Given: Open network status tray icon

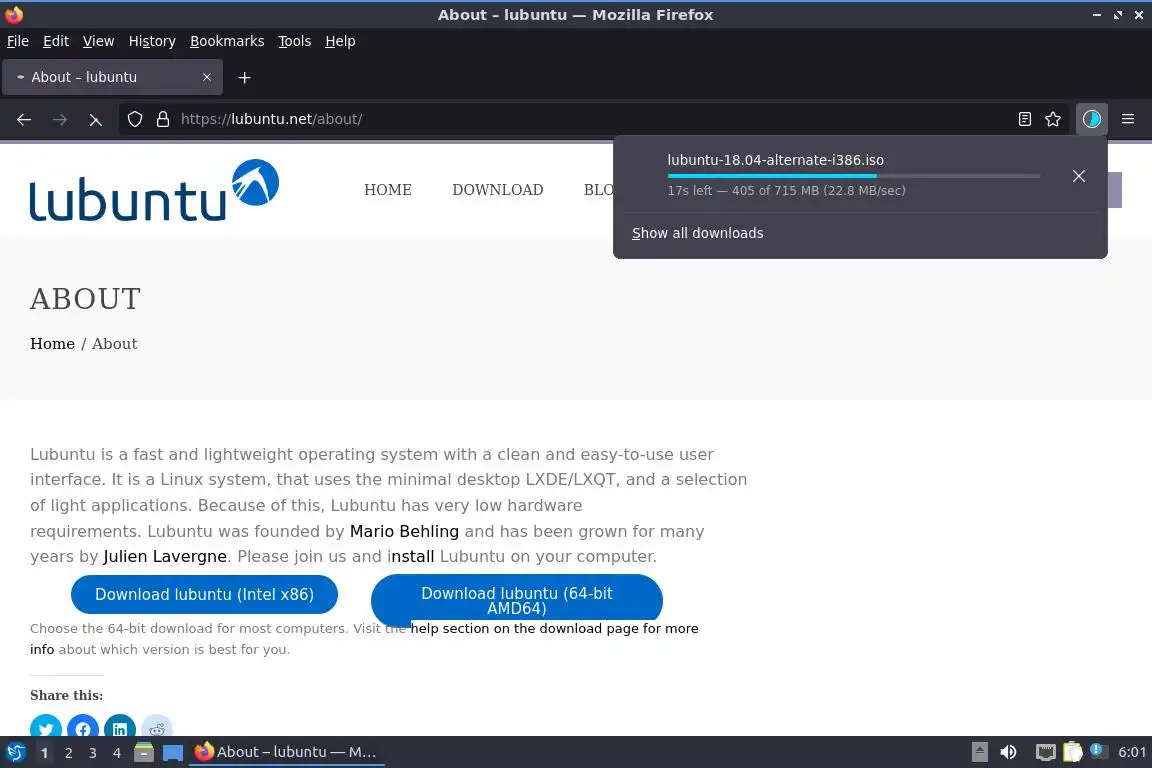Looking at the screenshot, I should point(1045,752).
